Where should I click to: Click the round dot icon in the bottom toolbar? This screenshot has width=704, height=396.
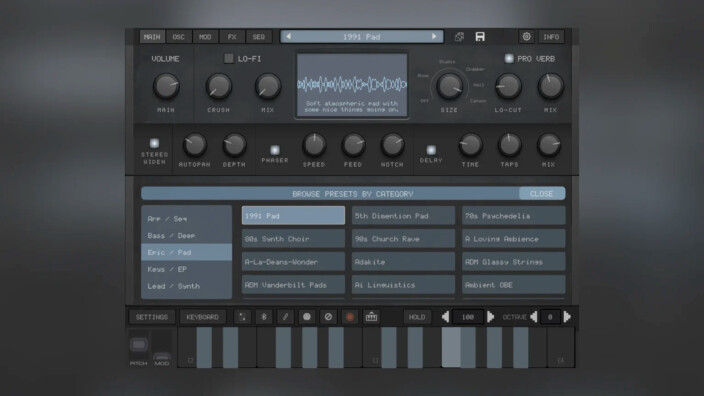tap(307, 317)
